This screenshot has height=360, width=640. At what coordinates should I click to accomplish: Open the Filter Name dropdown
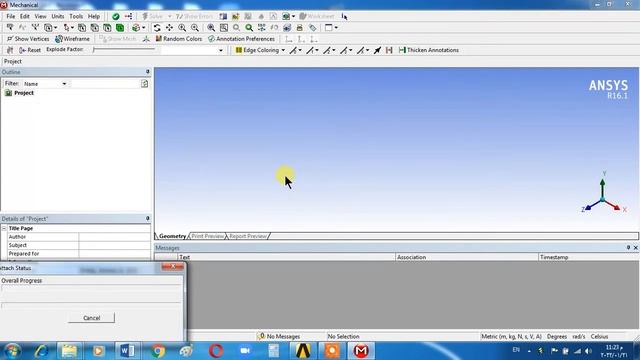pyautogui.click(x=64, y=84)
